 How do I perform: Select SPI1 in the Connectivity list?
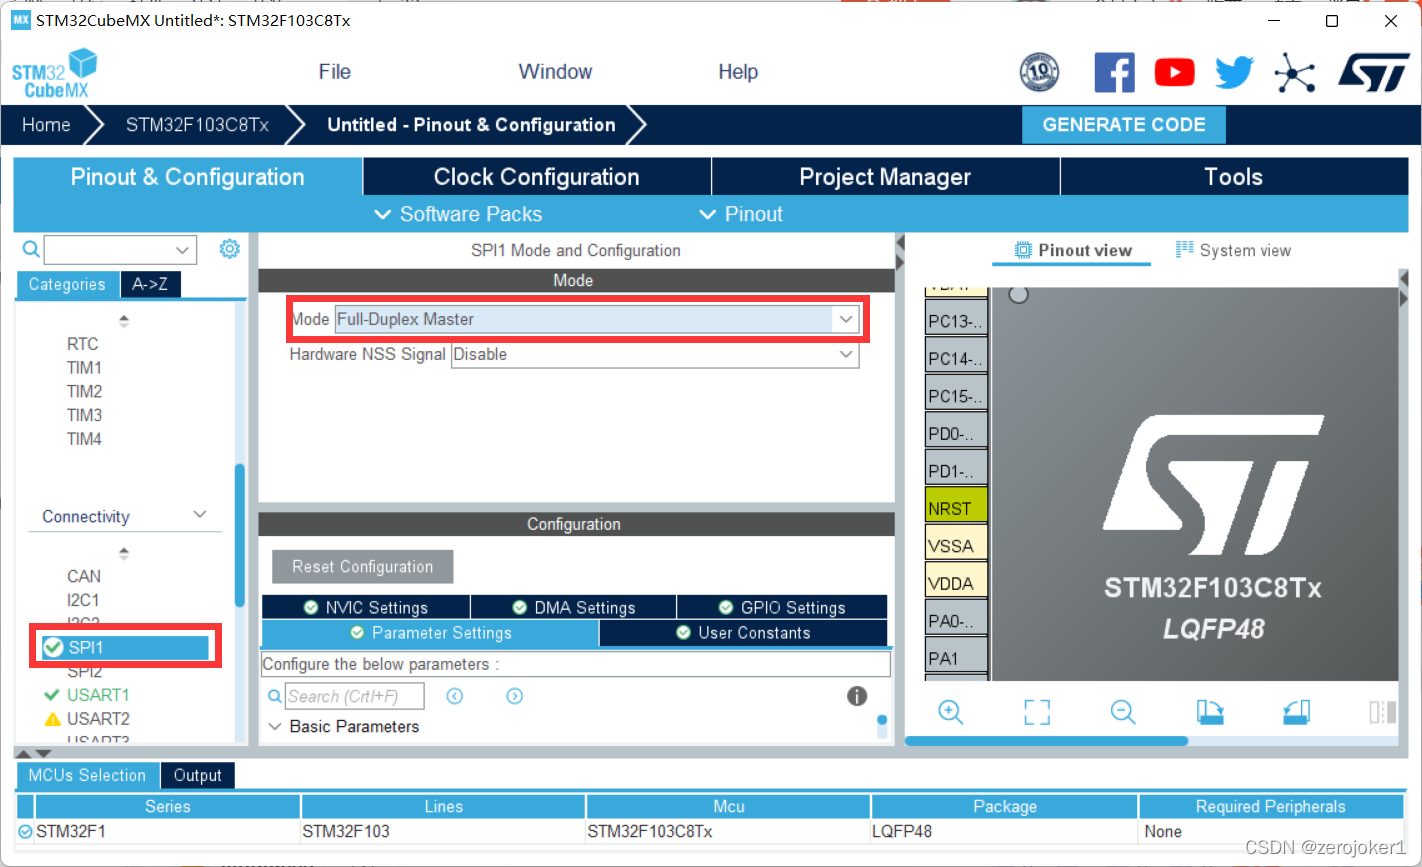tap(125, 648)
